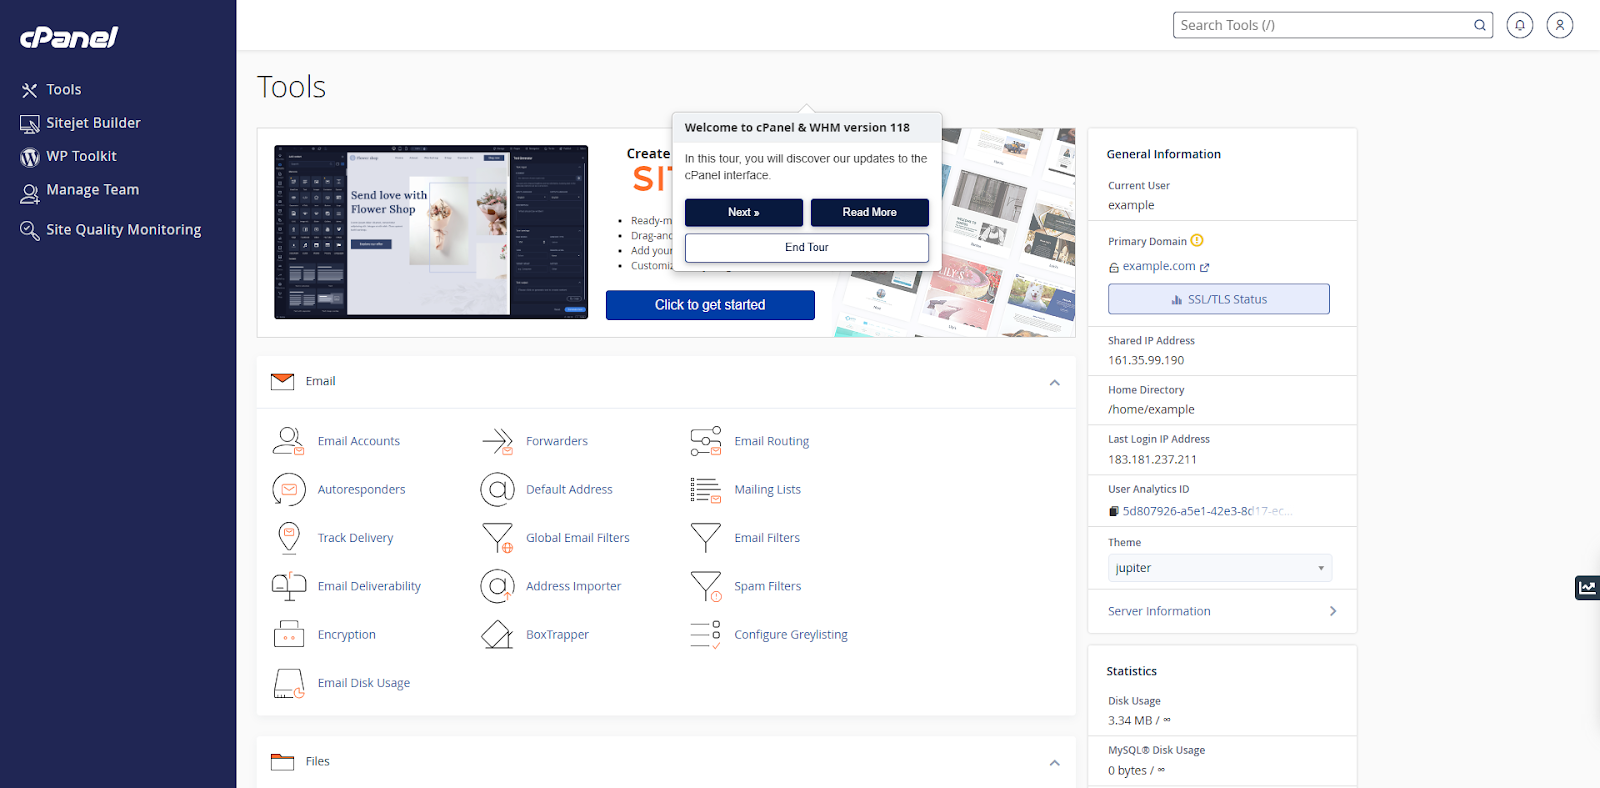Image resolution: width=1600 pixels, height=788 pixels.
Task: Click the 'Click to get started' button
Action: click(710, 305)
